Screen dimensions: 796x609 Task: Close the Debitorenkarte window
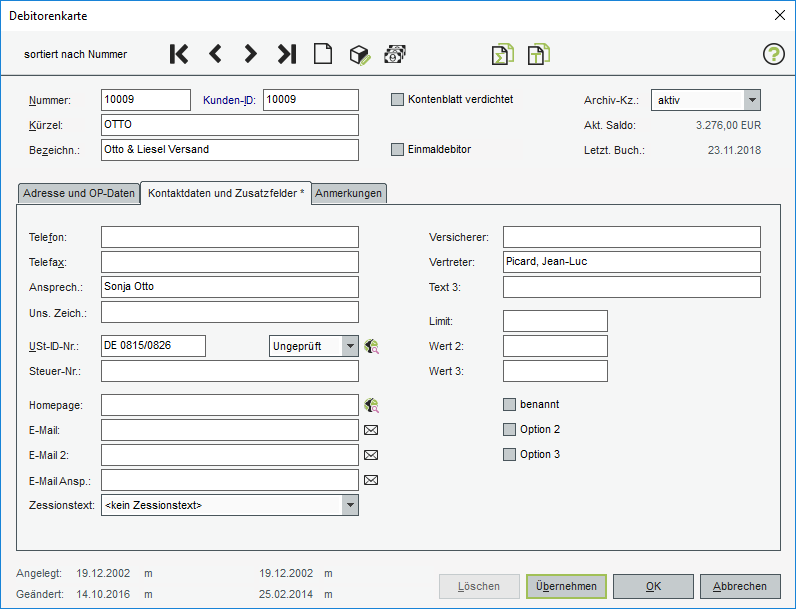coord(780,15)
